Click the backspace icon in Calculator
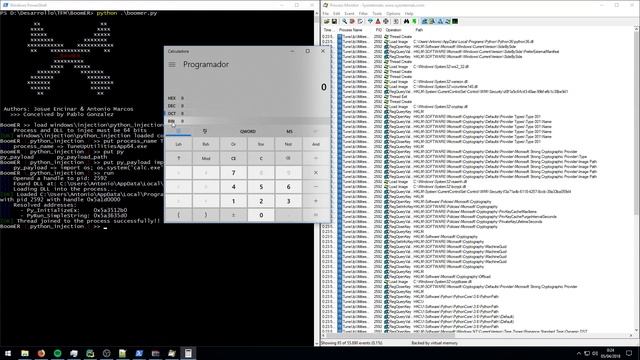Screen dimensions: 640x360 pyautogui.click(x=288, y=158)
